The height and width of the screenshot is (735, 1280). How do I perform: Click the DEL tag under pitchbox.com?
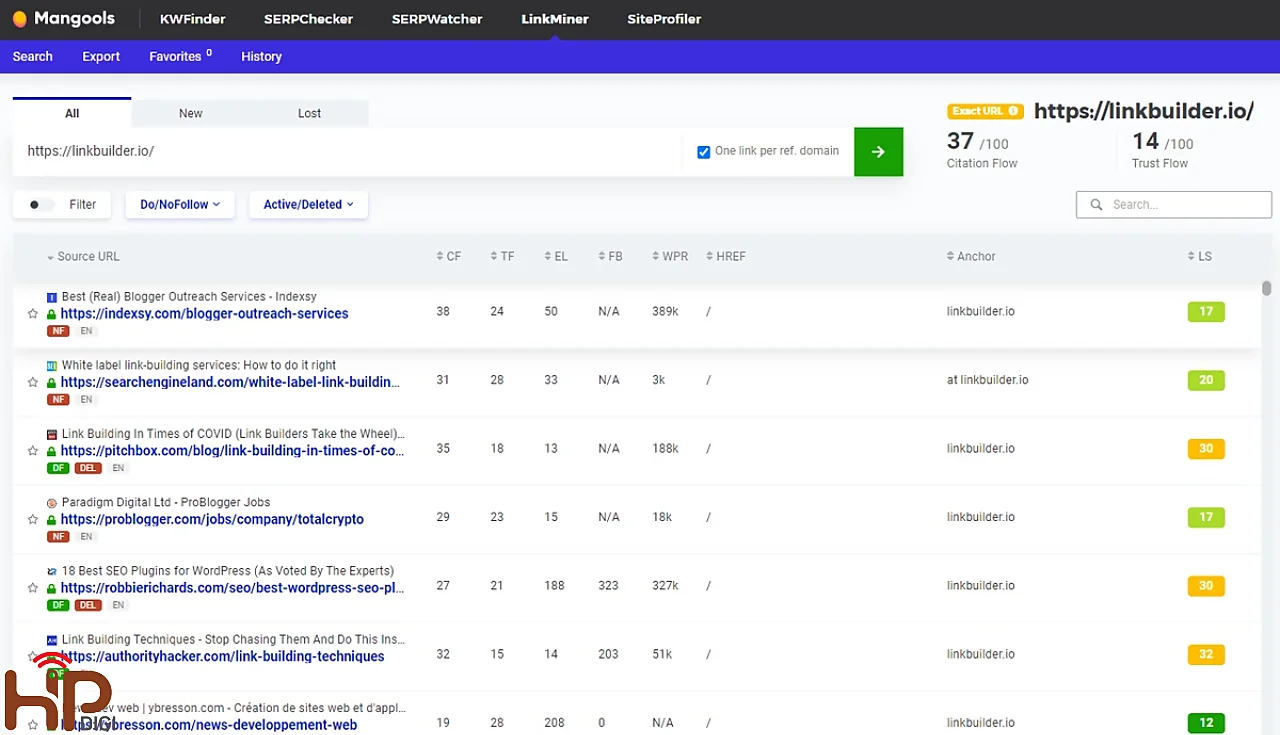click(x=88, y=468)
